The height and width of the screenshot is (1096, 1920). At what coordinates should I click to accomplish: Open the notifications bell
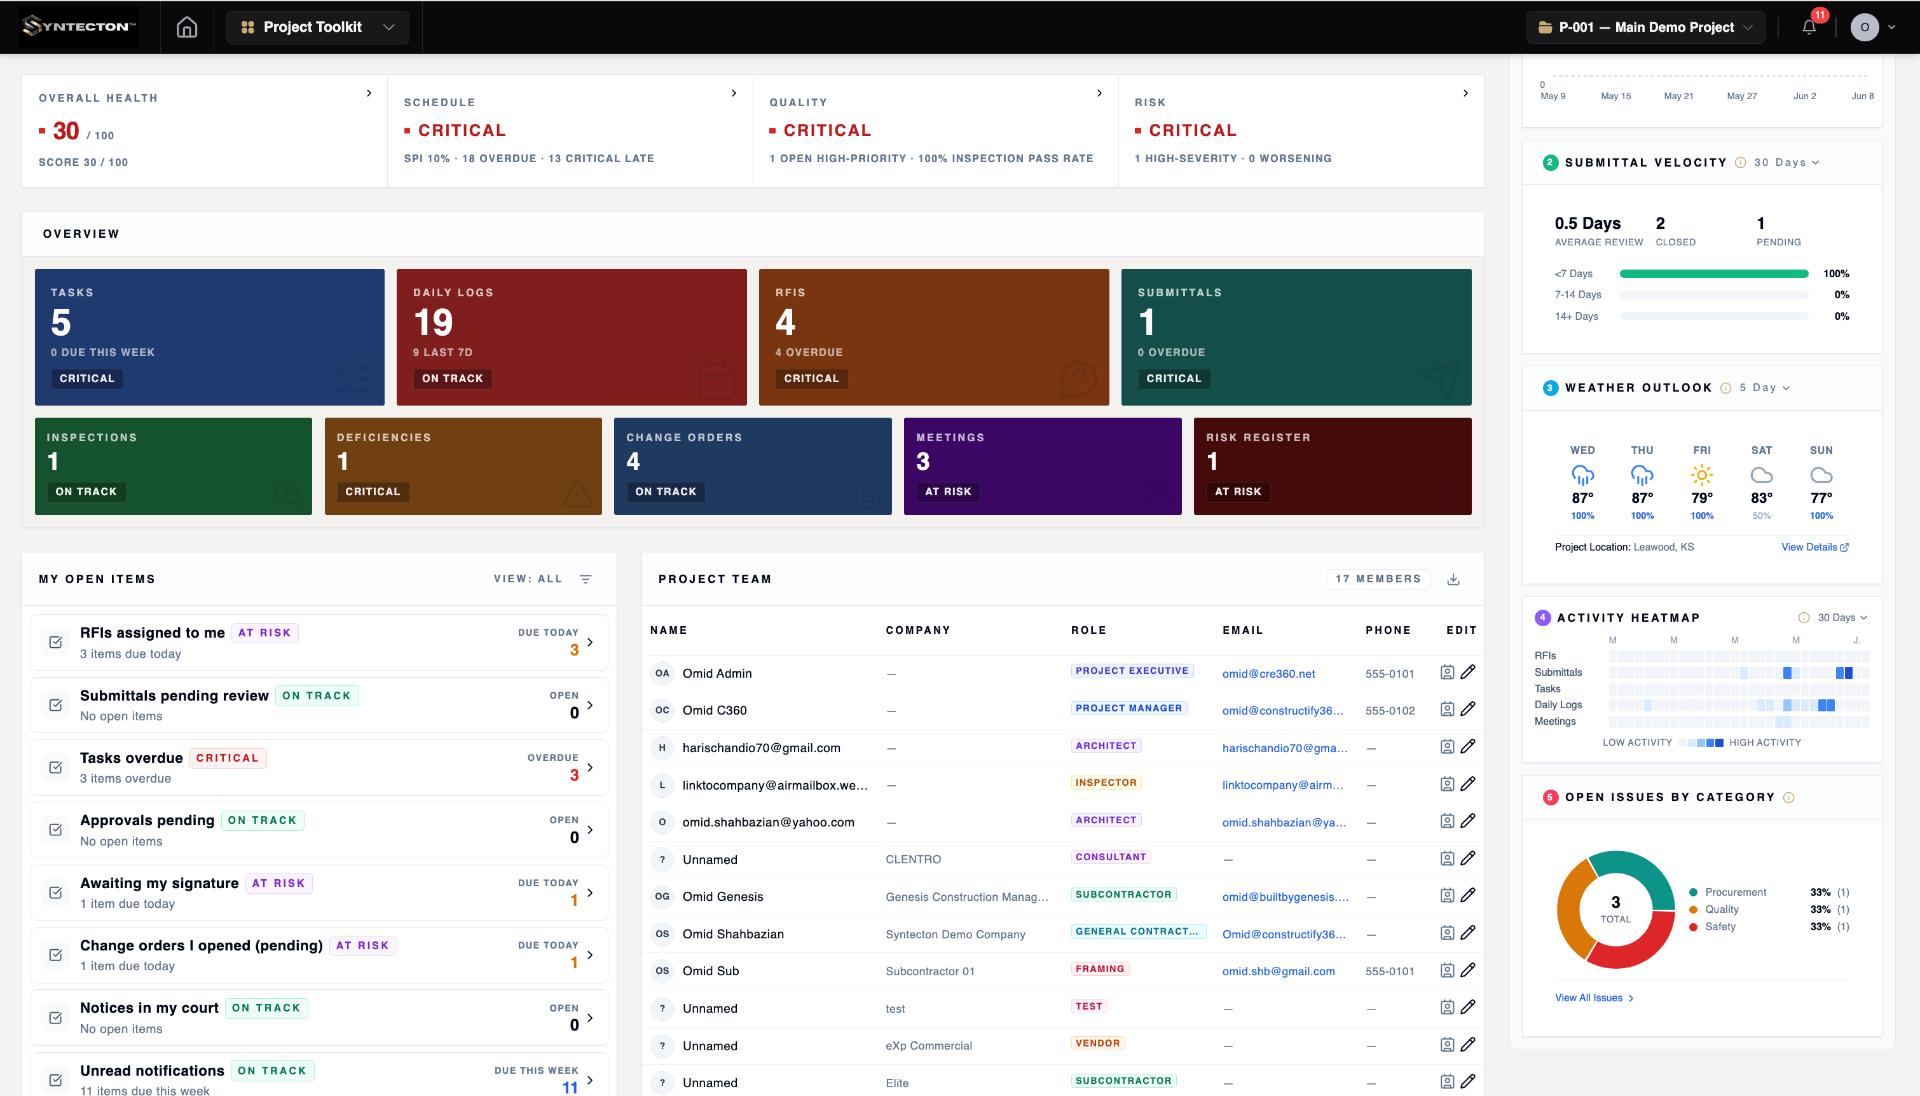coord(1809,27)
